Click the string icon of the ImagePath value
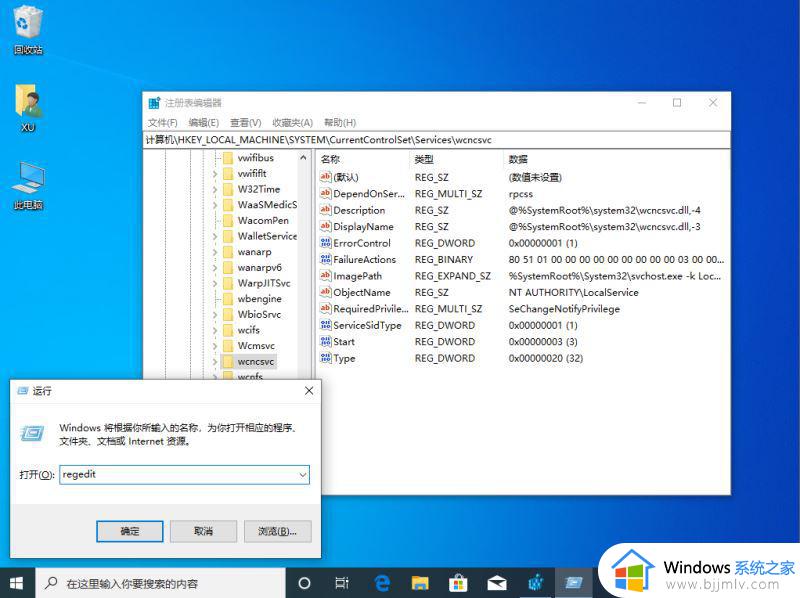800x598 pixels. point(326,276)
